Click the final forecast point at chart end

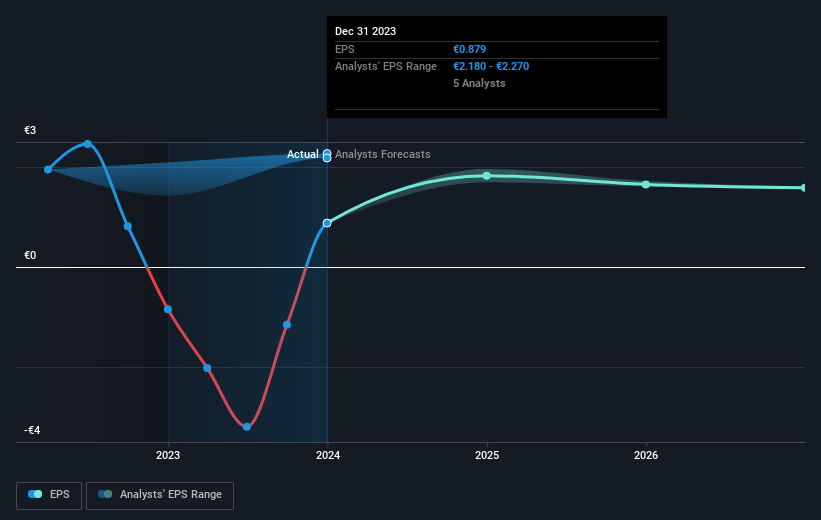coord(804,187)
